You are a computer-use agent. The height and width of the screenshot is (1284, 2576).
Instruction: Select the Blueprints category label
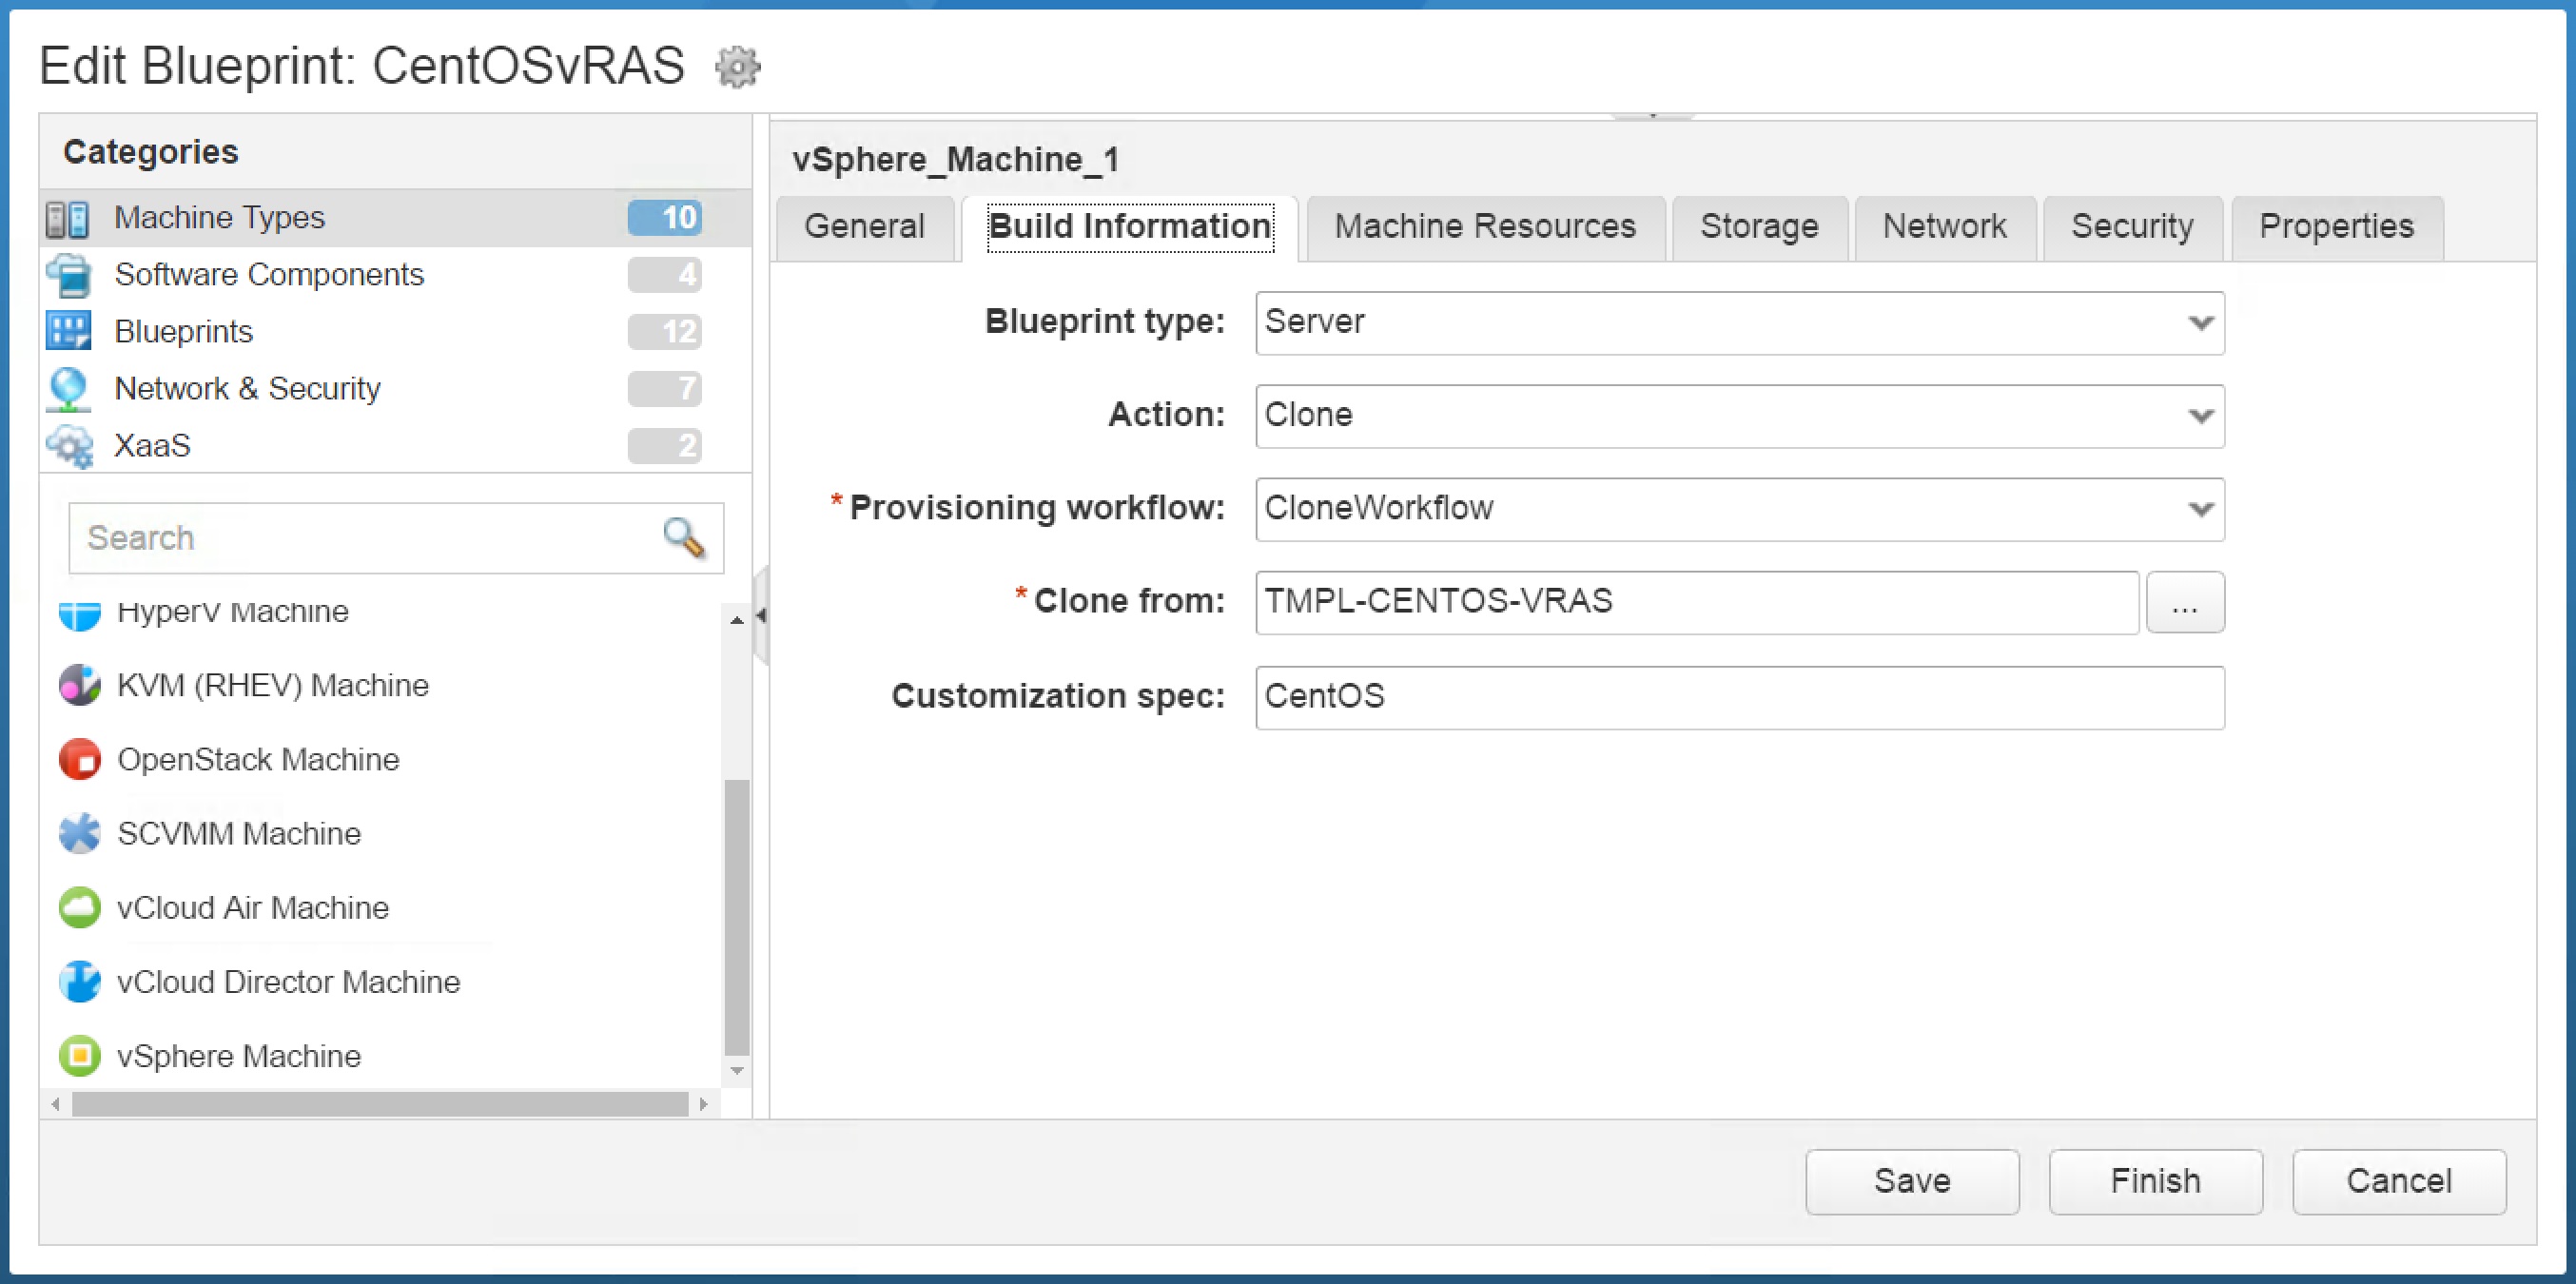point(184,332)
